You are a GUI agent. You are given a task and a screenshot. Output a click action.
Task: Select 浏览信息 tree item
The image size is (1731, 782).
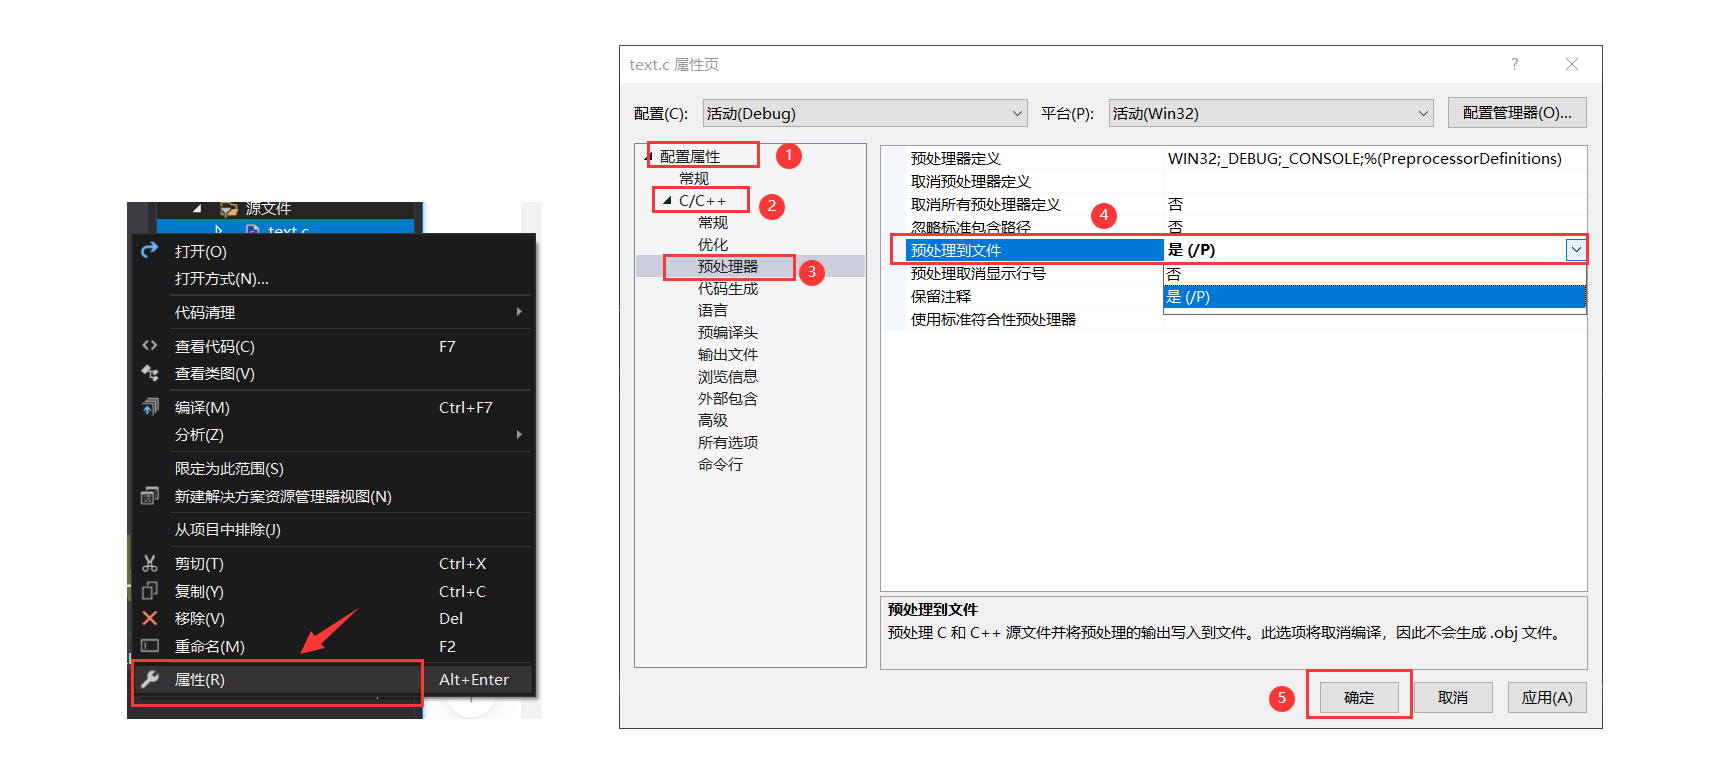728,377
